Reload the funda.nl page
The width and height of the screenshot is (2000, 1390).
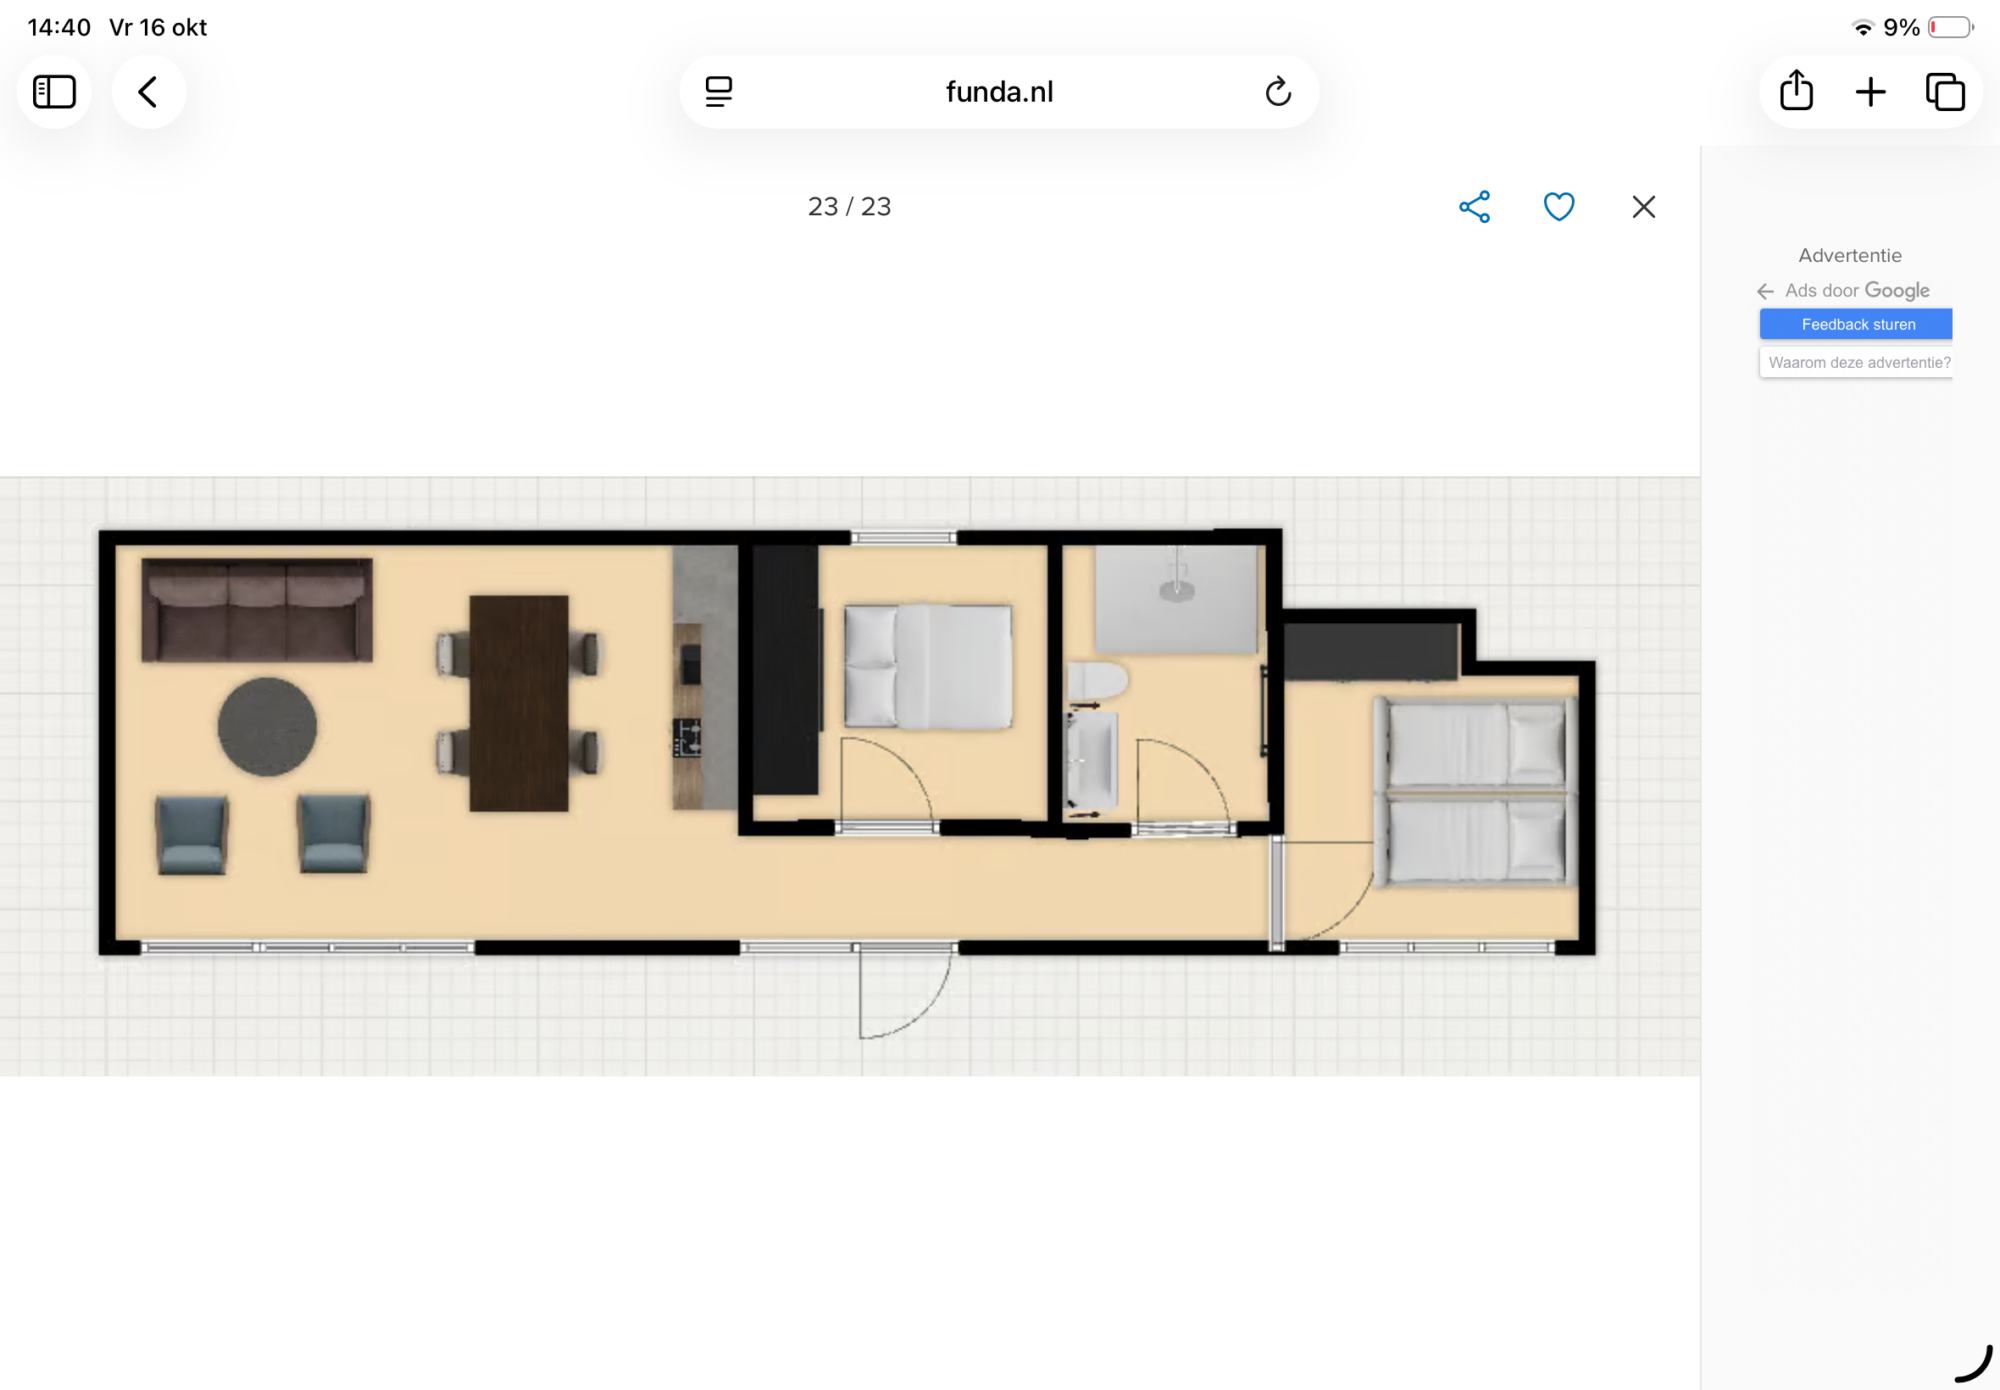1278,92
